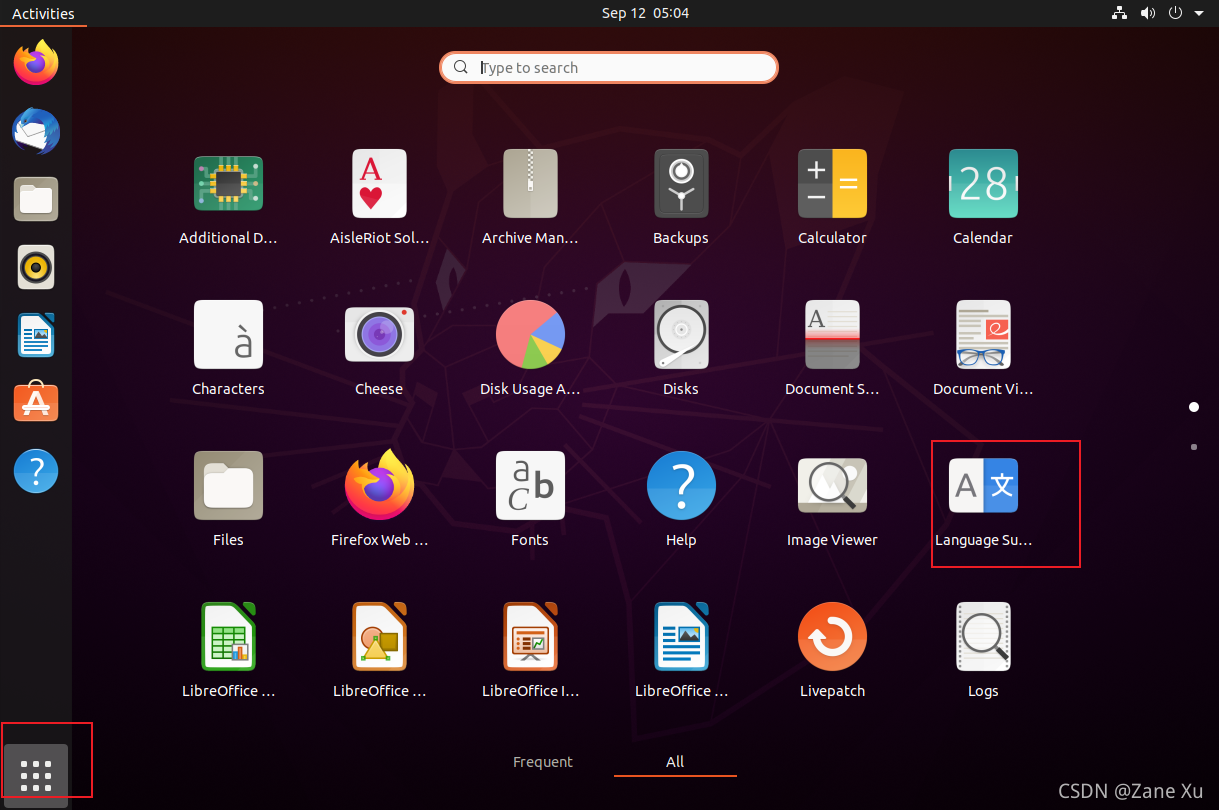Launch LibreOffice Calc spreadsheet icon
This screenshot has height=810, width=1219.
click(228, 637)
